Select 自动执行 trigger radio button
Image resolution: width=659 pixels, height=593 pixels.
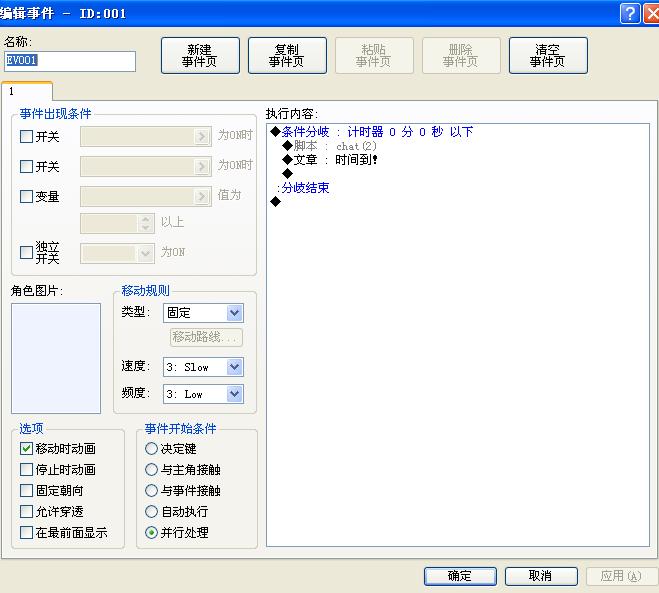coord(151,511)
